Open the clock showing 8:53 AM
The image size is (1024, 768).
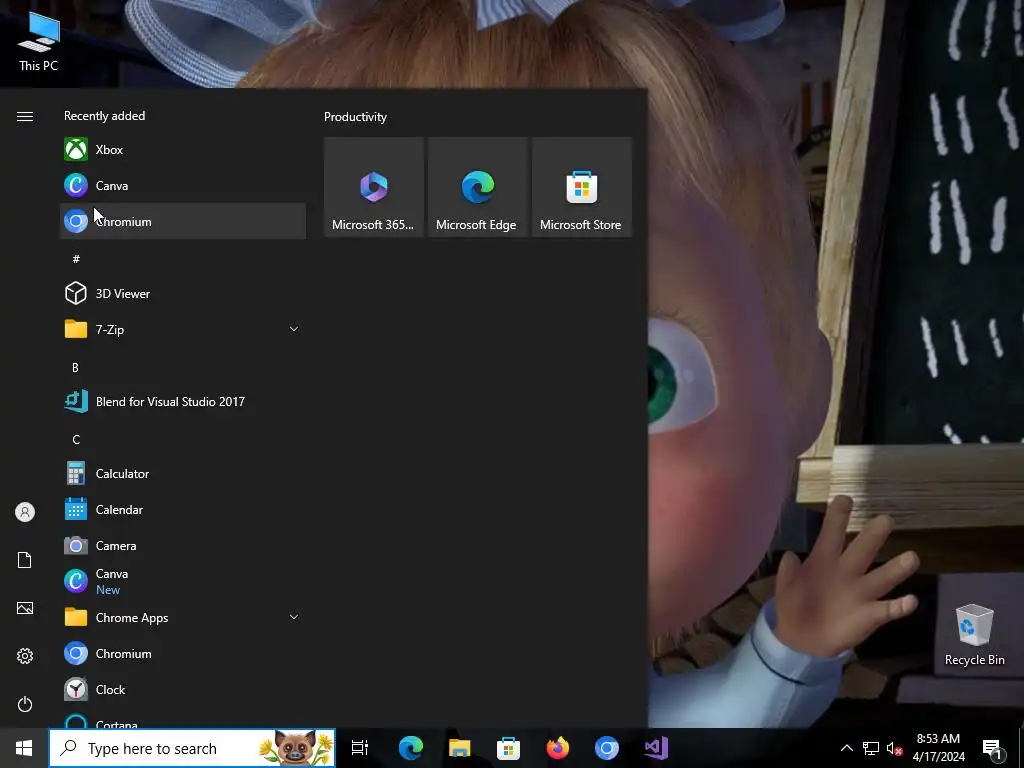(x=938, y=748)
